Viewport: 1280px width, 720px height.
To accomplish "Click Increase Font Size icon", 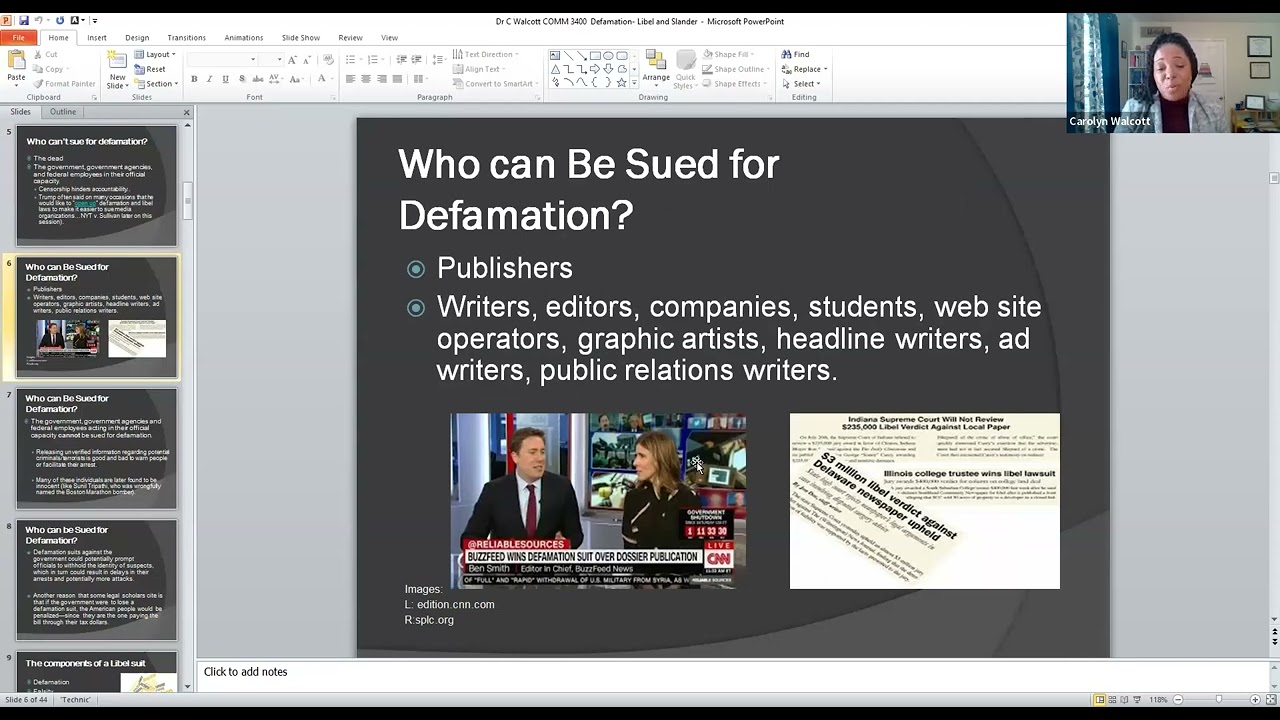I will pyautogui.click(x=292, y=60).
